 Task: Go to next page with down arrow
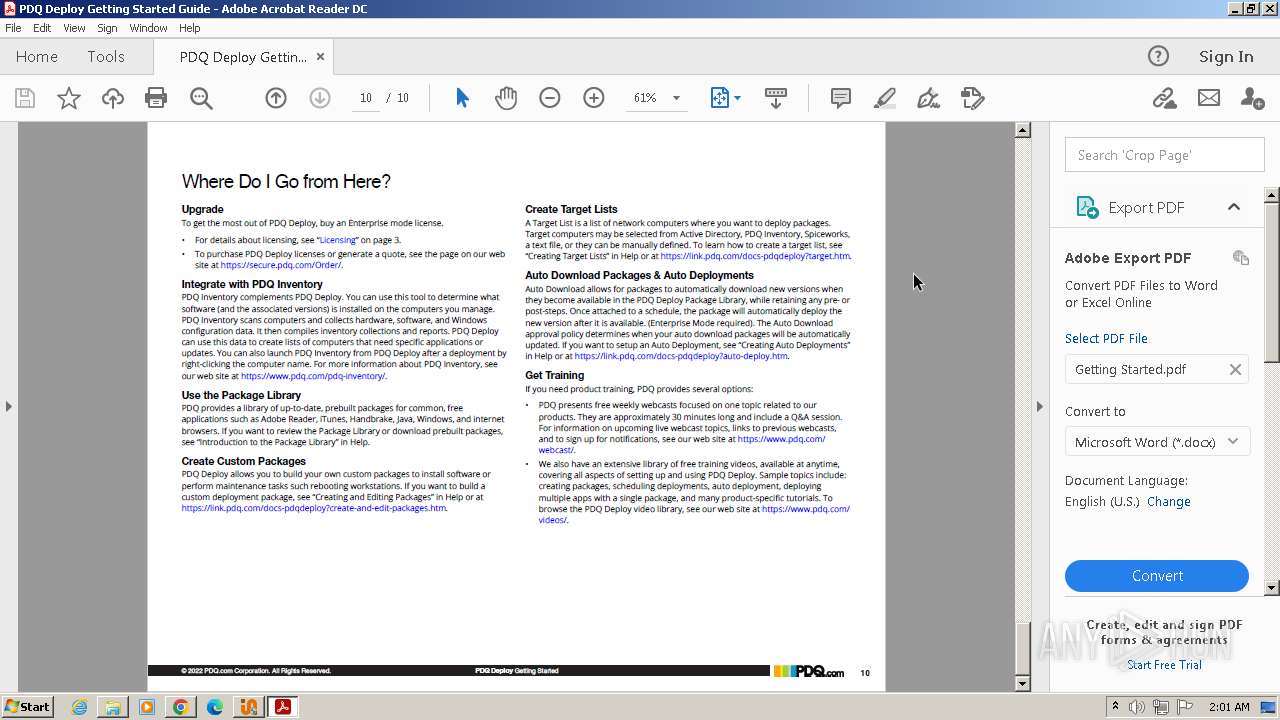click(320, 98)
